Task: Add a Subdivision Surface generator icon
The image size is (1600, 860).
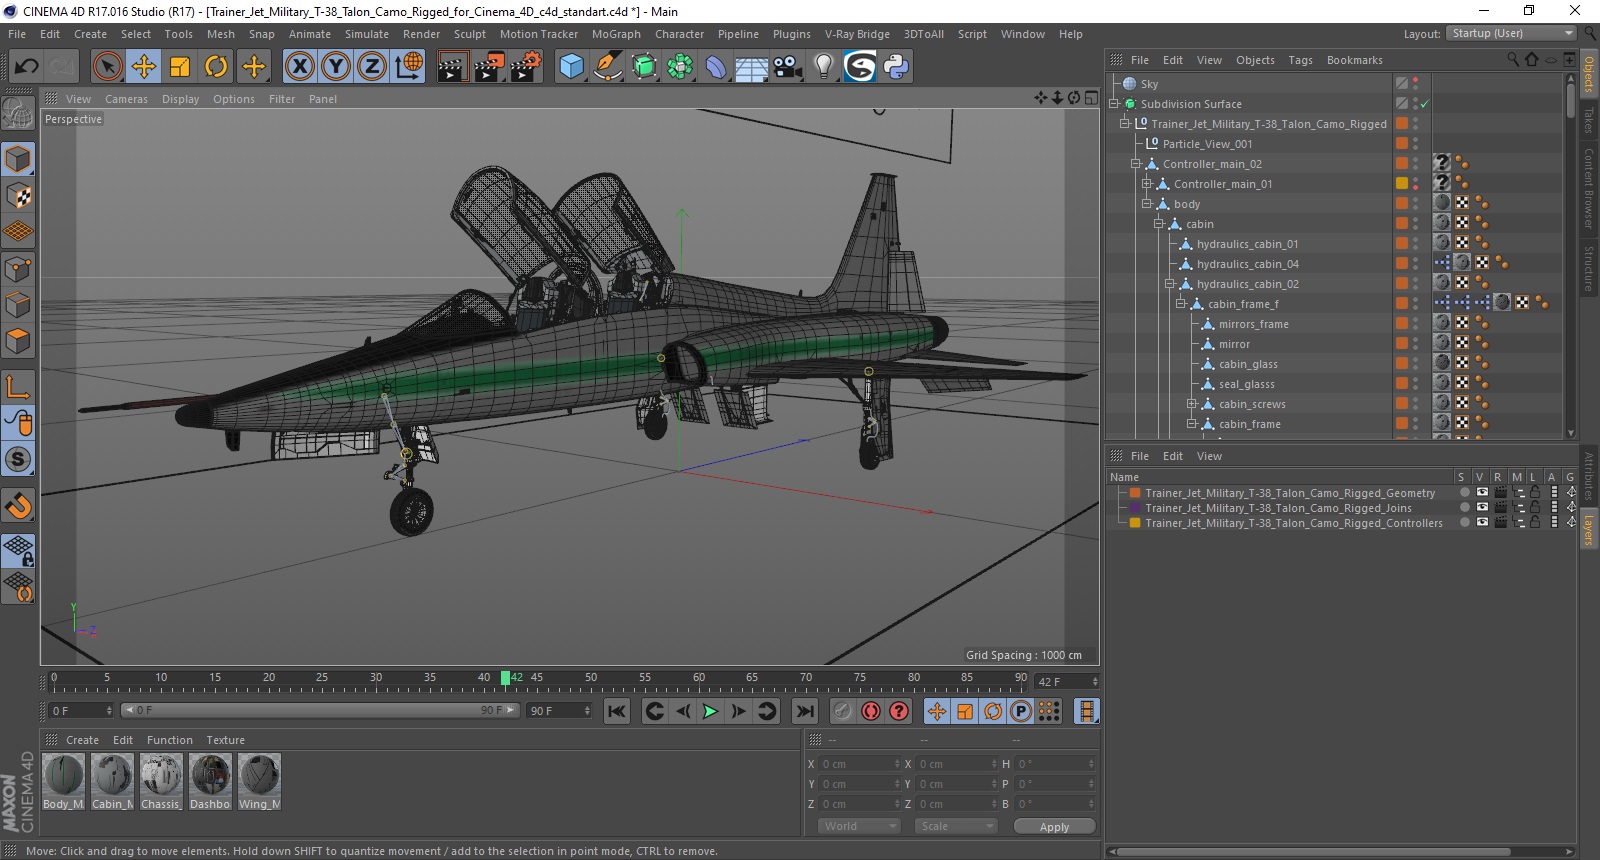Action: point(644,67)
